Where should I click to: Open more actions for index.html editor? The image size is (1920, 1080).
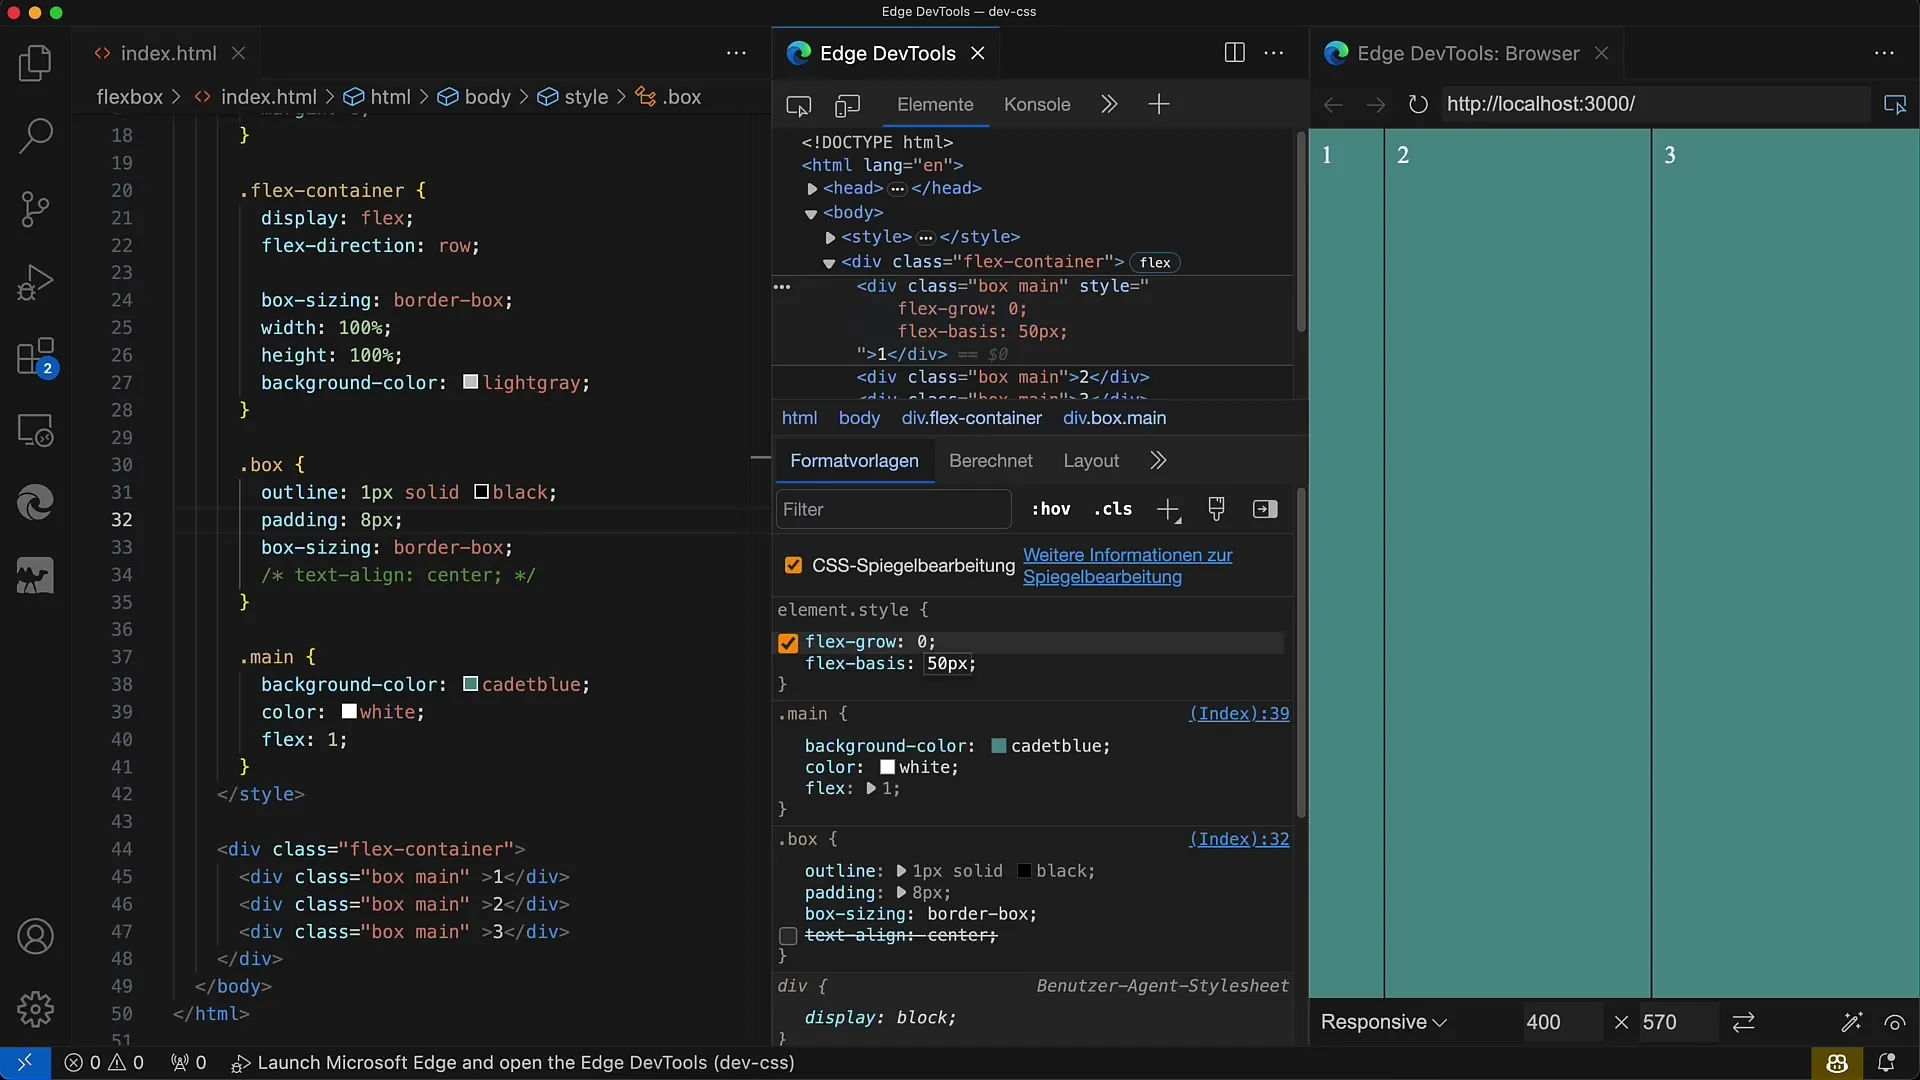coord(736,53)
